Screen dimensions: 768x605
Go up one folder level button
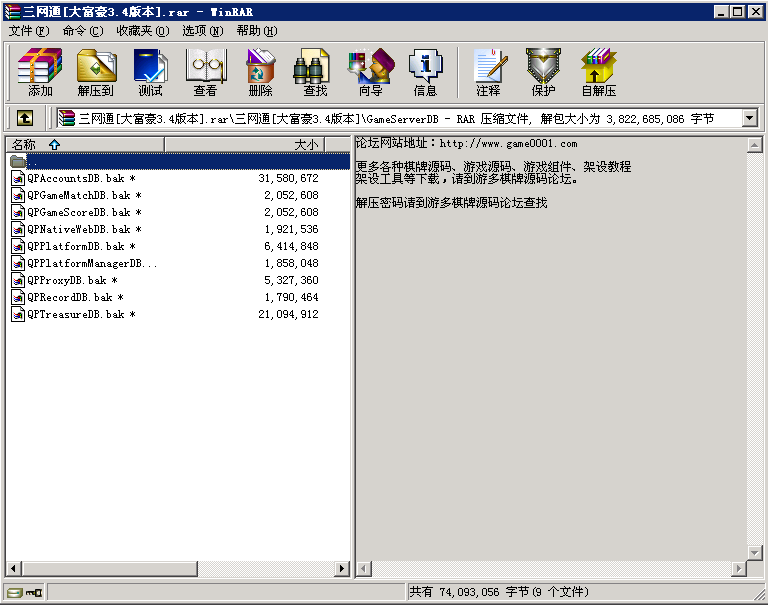tap(25, 118)
